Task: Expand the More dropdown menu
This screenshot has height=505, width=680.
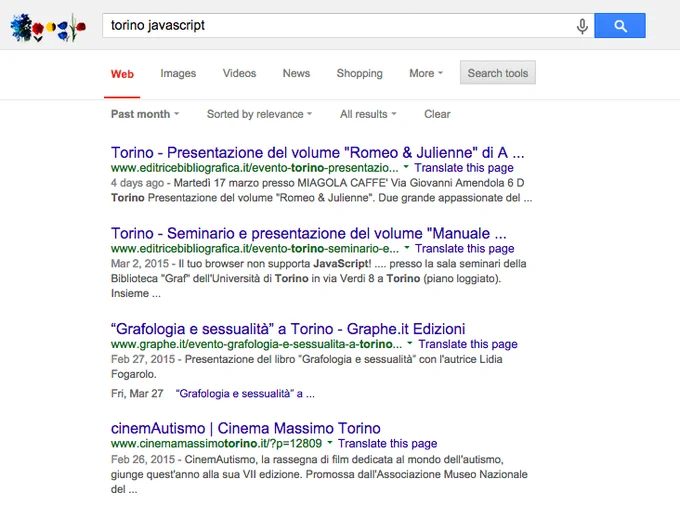Action: 426,73
